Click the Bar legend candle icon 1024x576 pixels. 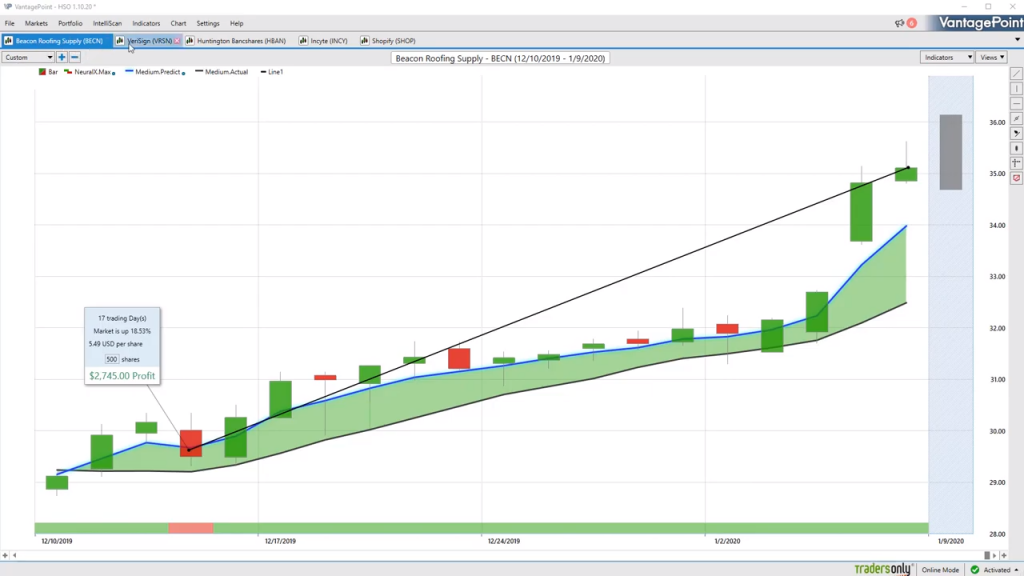coord(42,72)
